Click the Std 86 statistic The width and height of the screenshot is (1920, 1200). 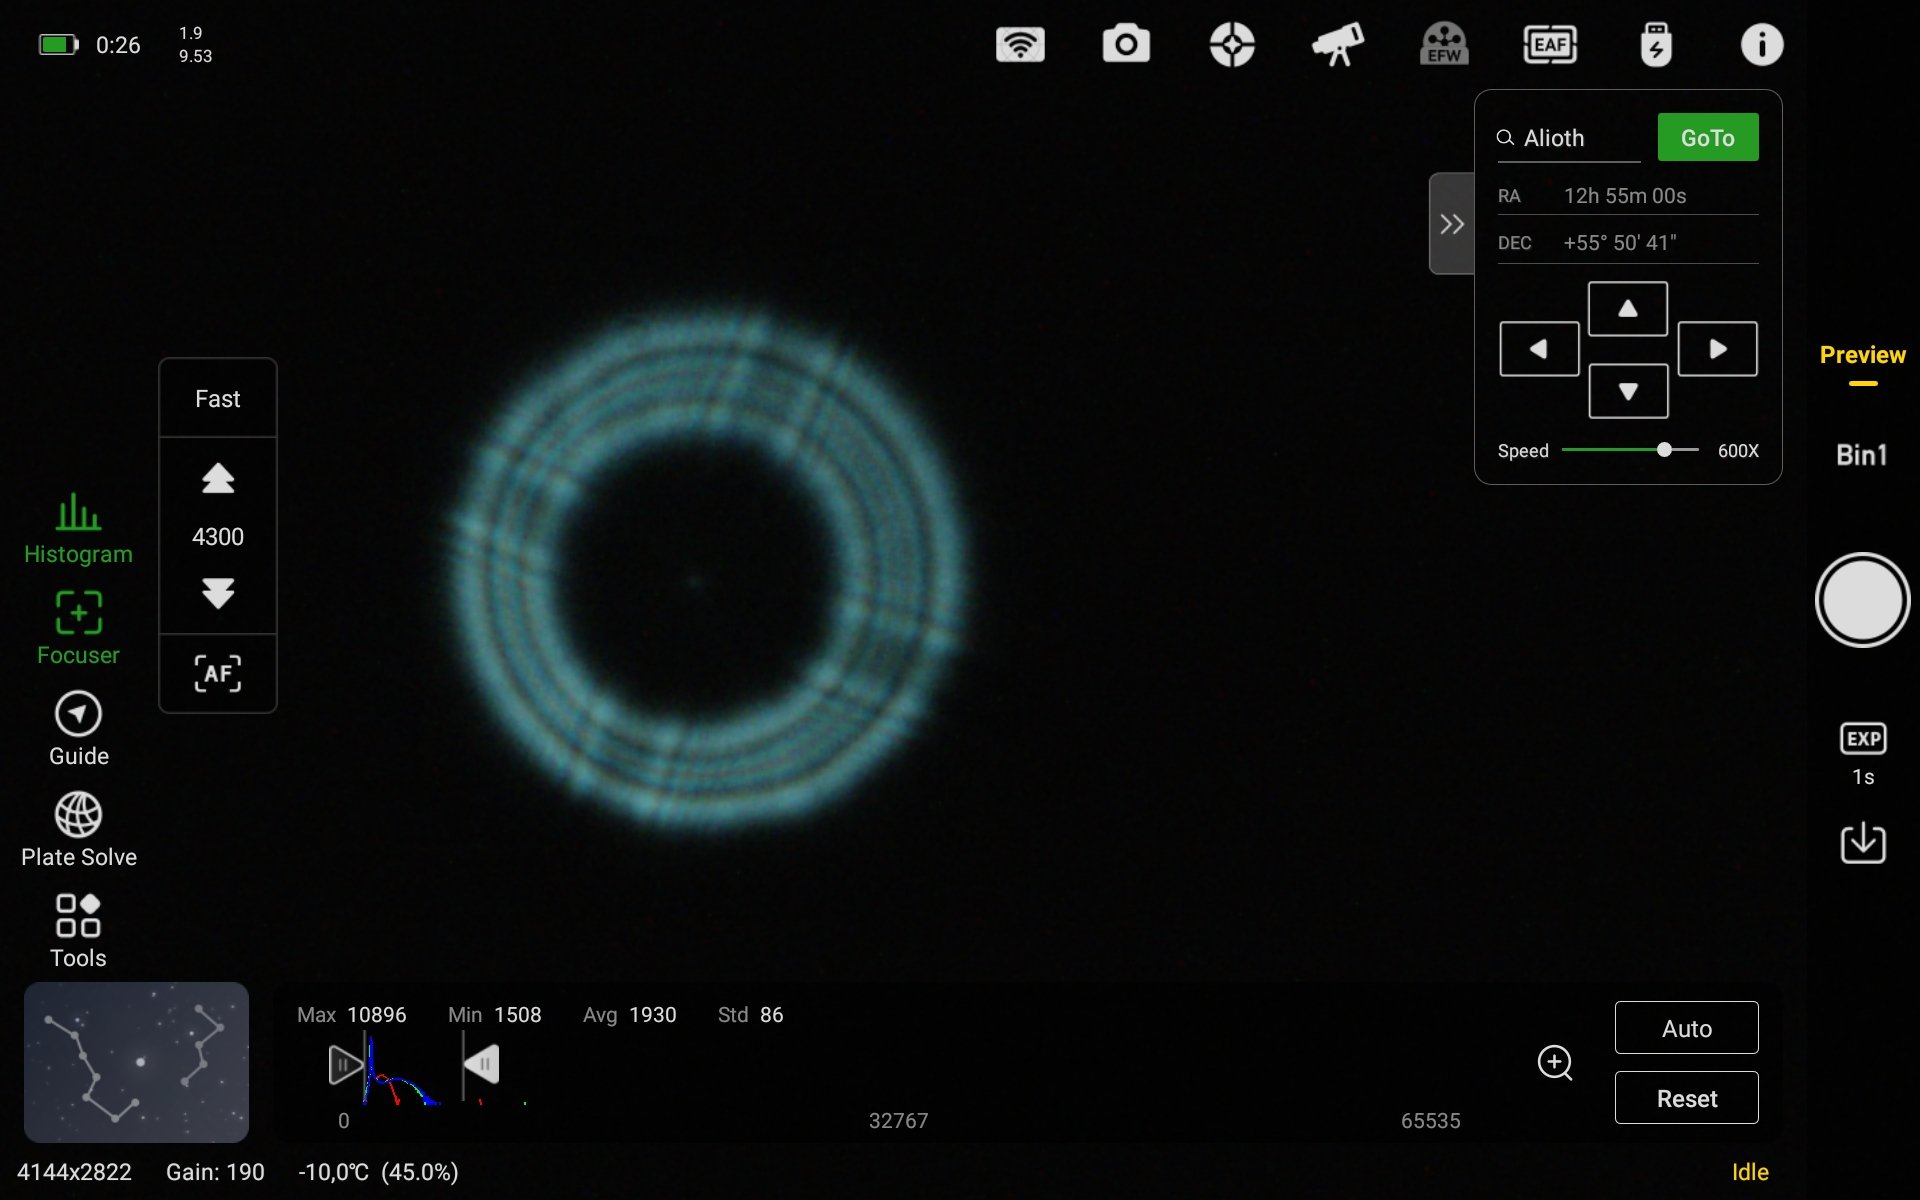tap(750, 1015)
